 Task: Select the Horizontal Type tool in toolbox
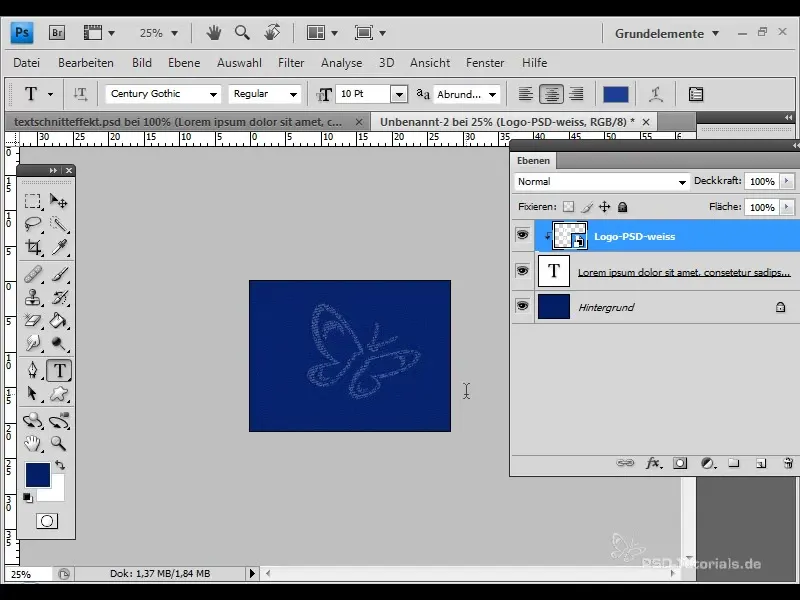coord(59,370)
